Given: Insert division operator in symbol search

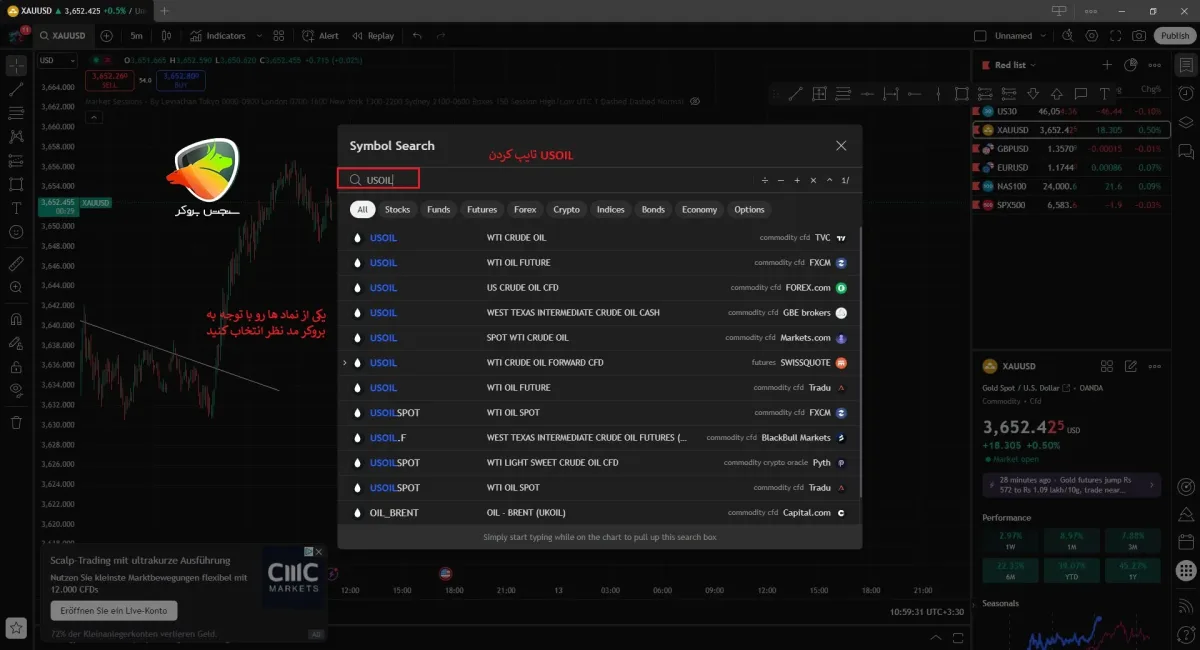Looking at the screenshot, I should 765,180.
